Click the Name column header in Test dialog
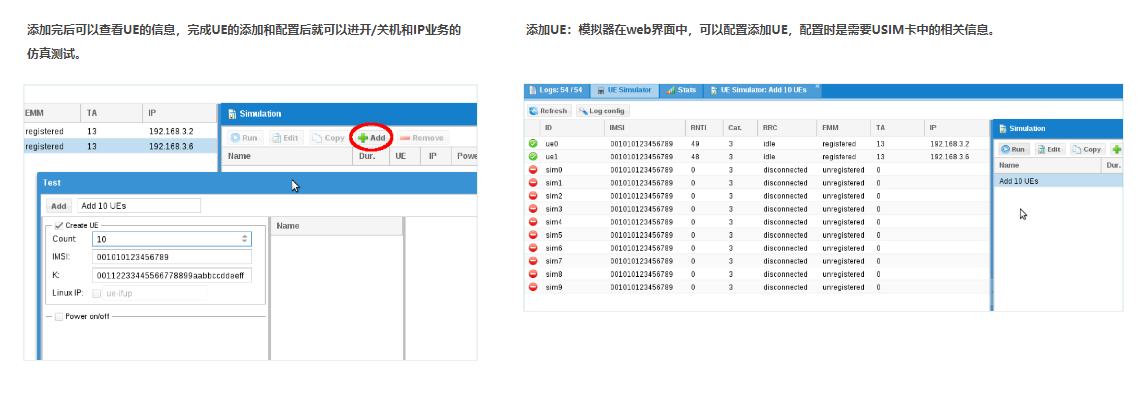The width and height of the screenshot is (1141, 396). pos(336,226)
